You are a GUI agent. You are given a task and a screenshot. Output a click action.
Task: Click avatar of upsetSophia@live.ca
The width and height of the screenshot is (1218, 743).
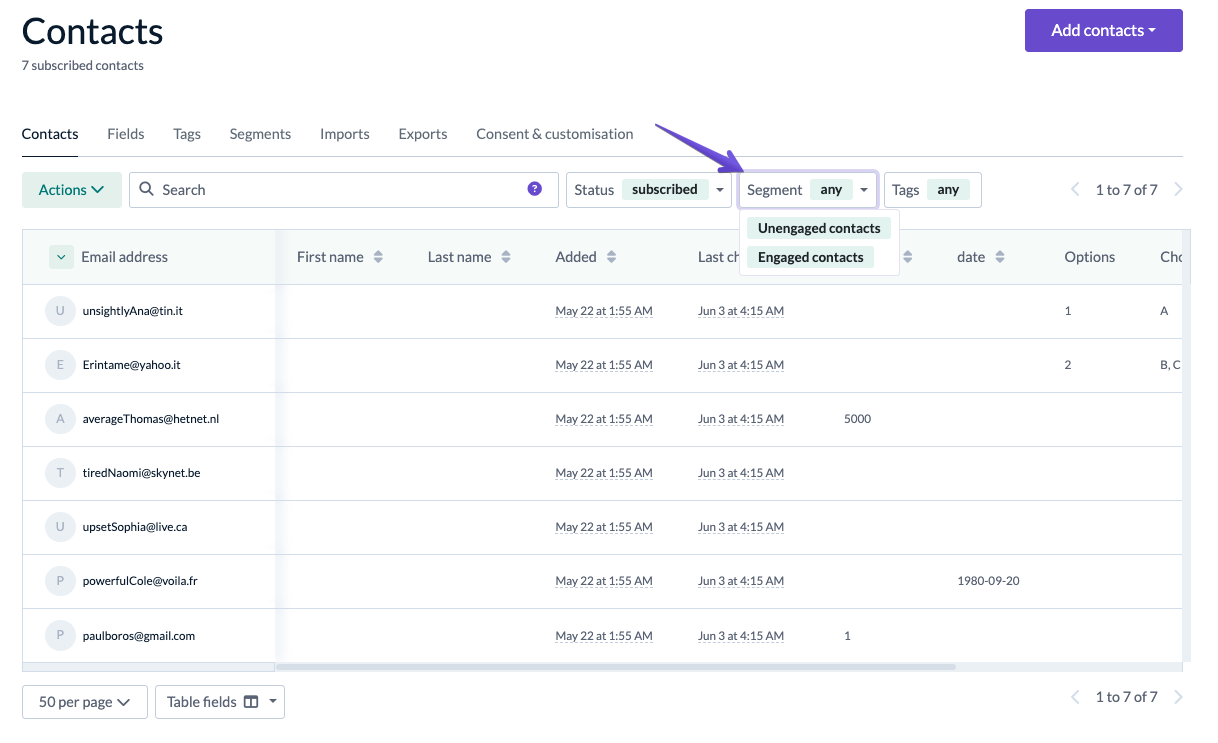tap(60, 527)
